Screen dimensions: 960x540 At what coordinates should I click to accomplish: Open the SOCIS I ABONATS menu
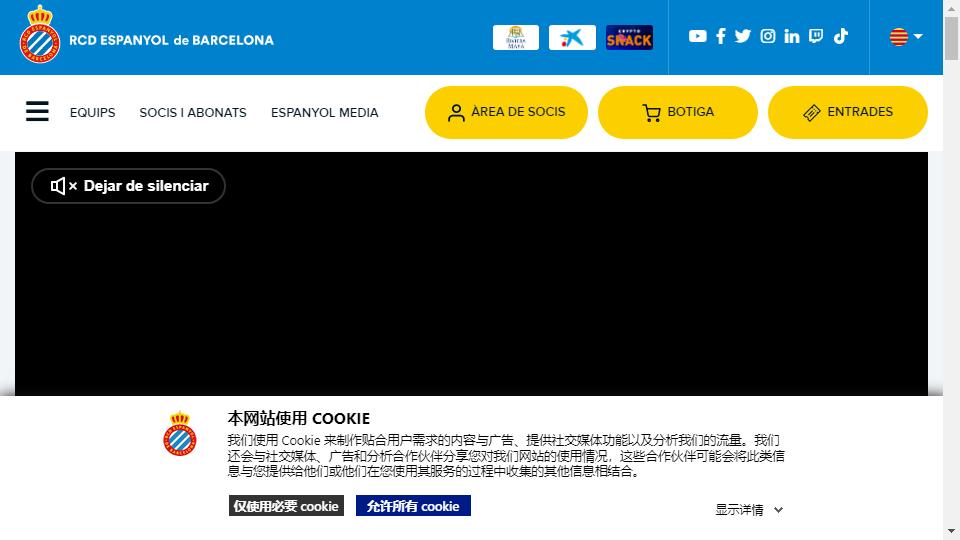point(193,113)
